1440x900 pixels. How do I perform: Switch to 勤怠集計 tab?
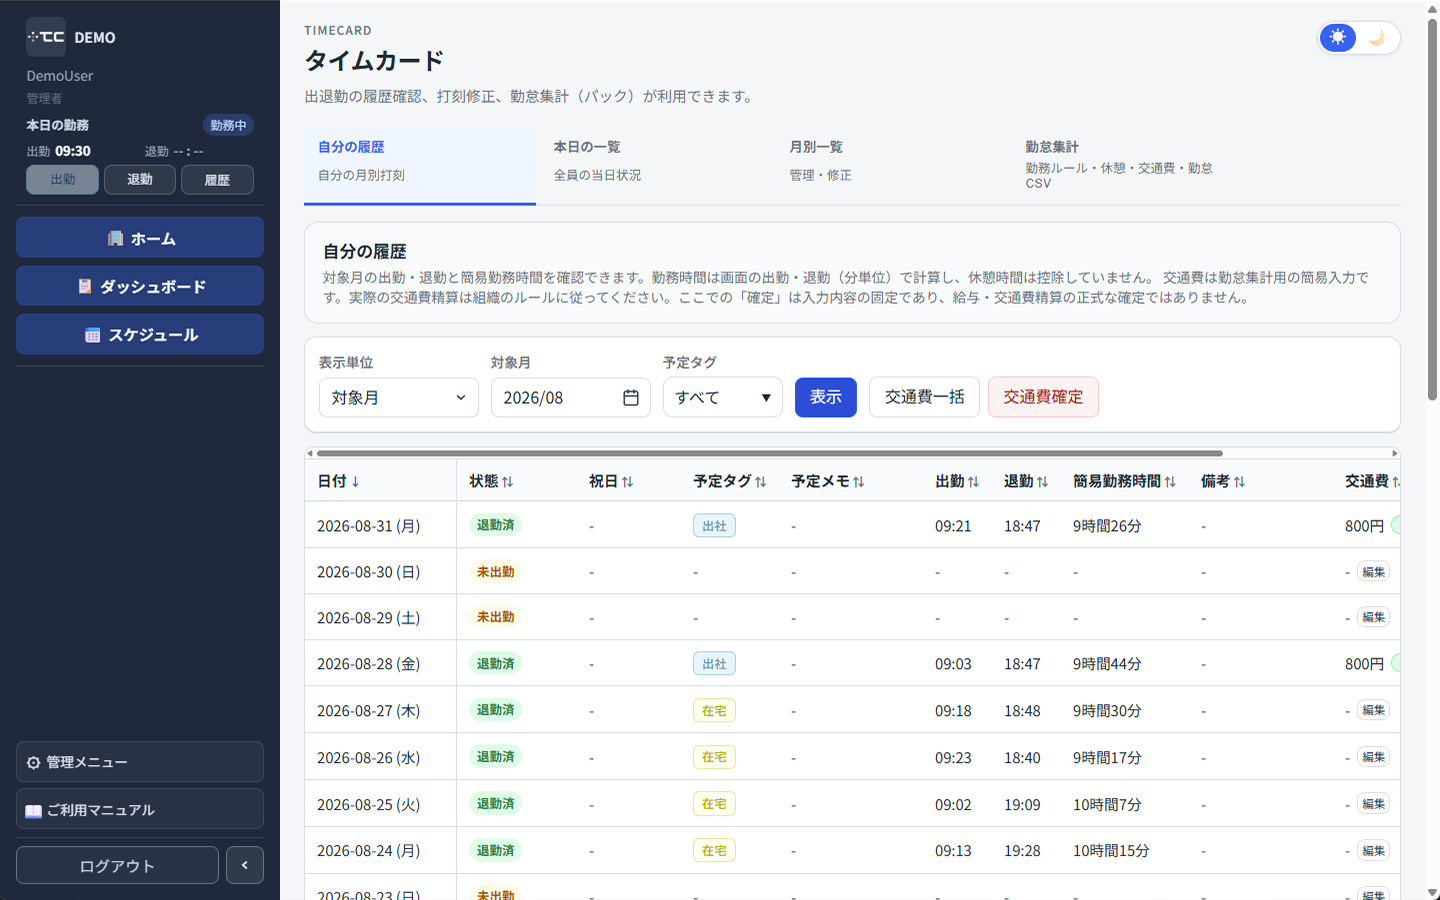coord(1126,165)
